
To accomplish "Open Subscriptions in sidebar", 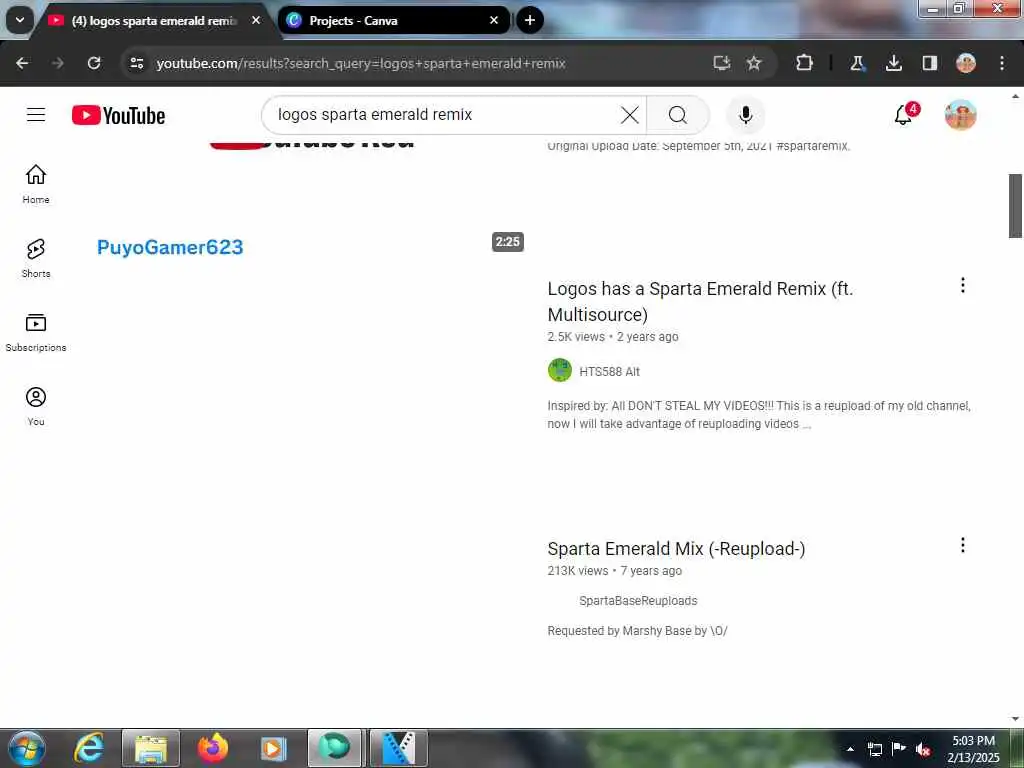I will point(36,332).
